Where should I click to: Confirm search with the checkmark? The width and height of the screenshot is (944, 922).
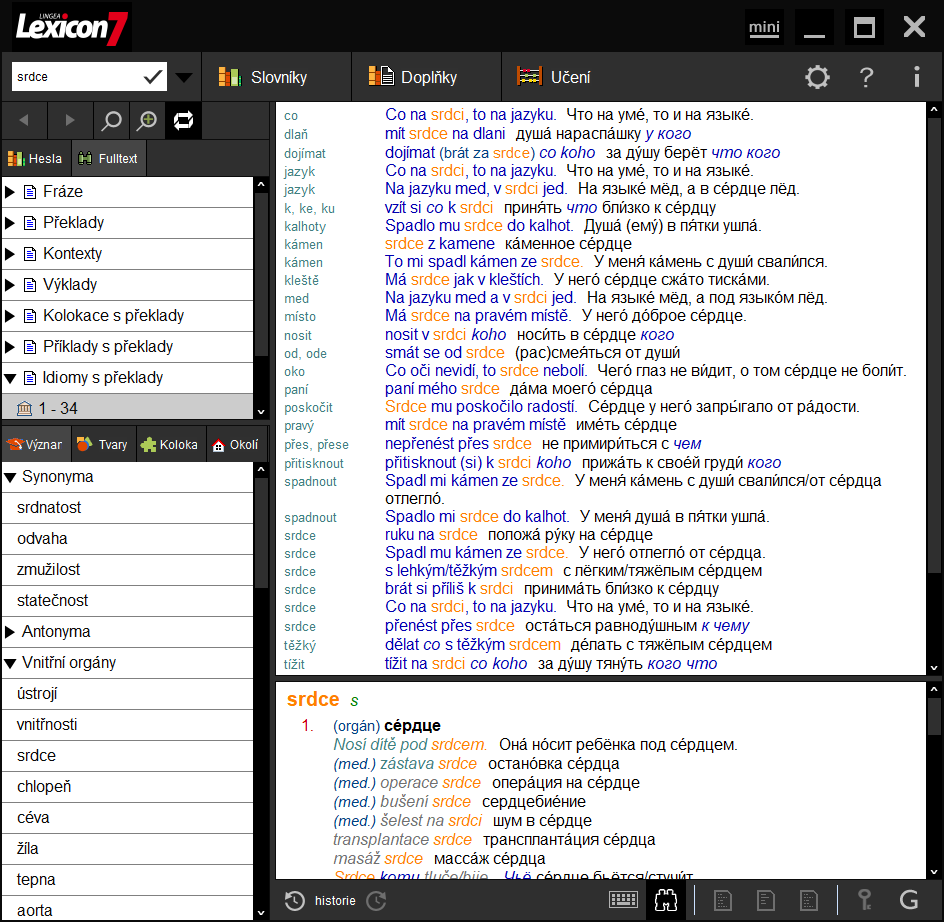(x=153, y=76)
